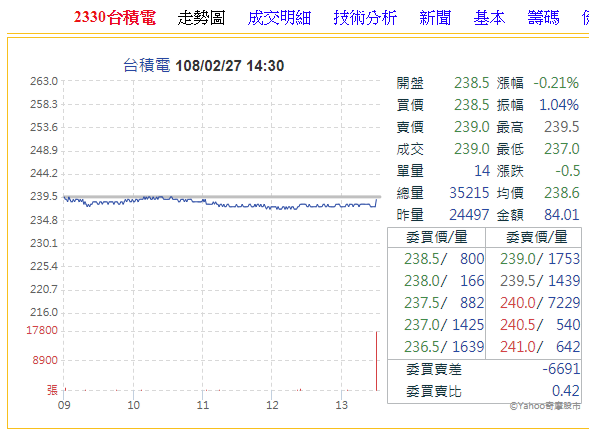Click the ask row 240.0/ 7229
Viewport: 589px width, 436px height.
click(540, 303)
